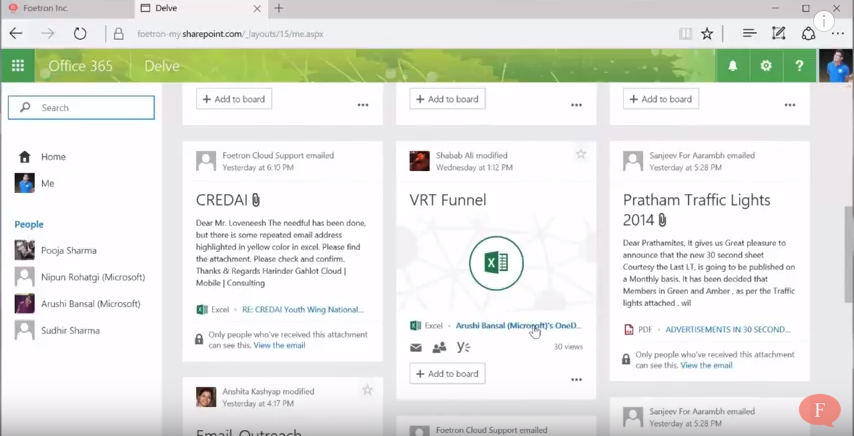View the email on Pratham card
Image resolution: width=854 pixels, height=436 pixels.
tap(706, 365)
